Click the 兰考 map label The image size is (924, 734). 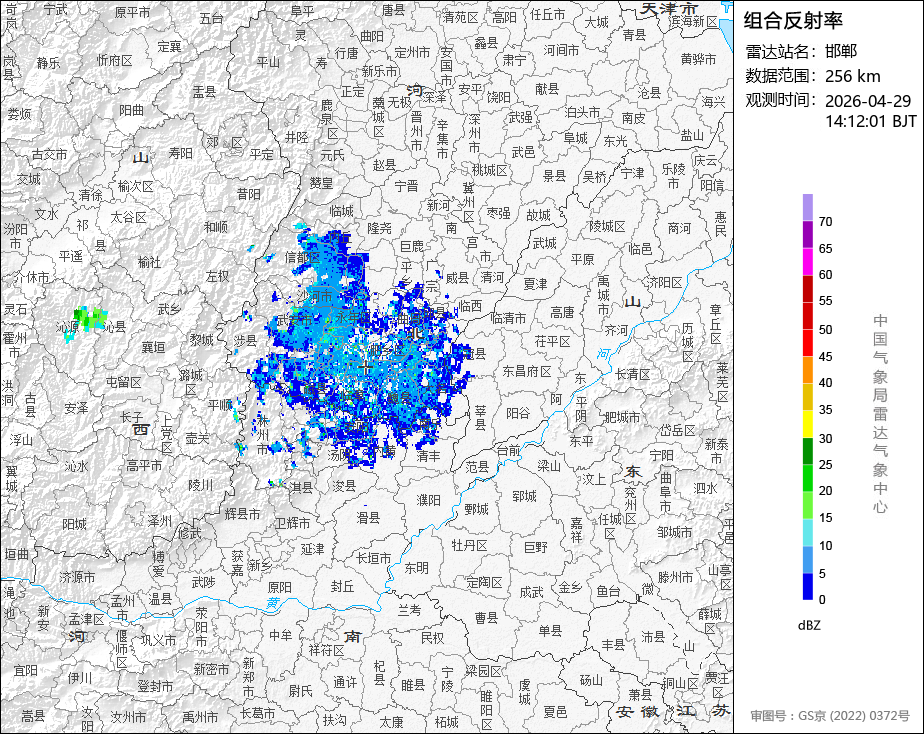click(410, 610)
